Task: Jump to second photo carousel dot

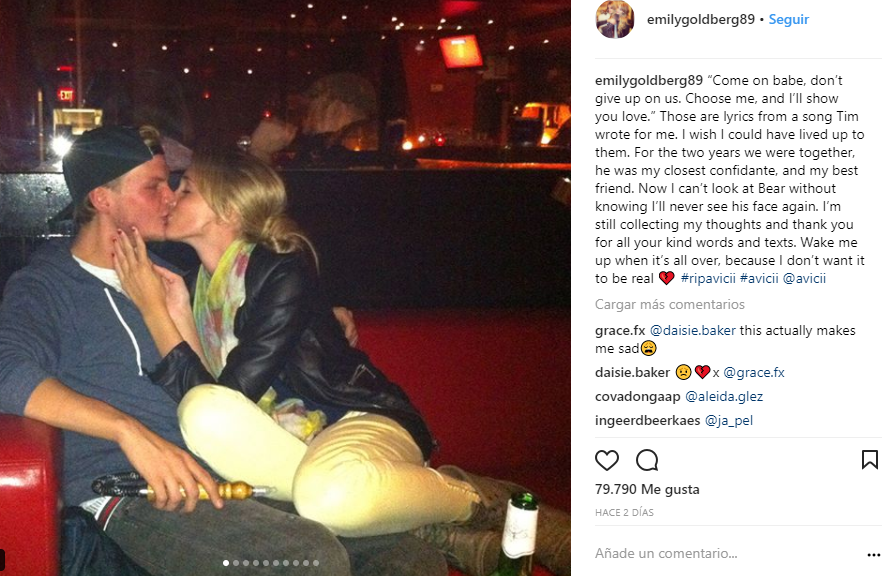Action: 236,563
